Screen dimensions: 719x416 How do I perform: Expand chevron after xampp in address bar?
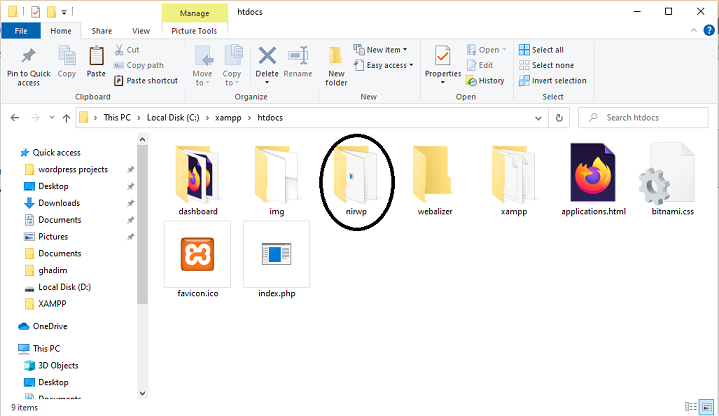click(x=249, y=118)
